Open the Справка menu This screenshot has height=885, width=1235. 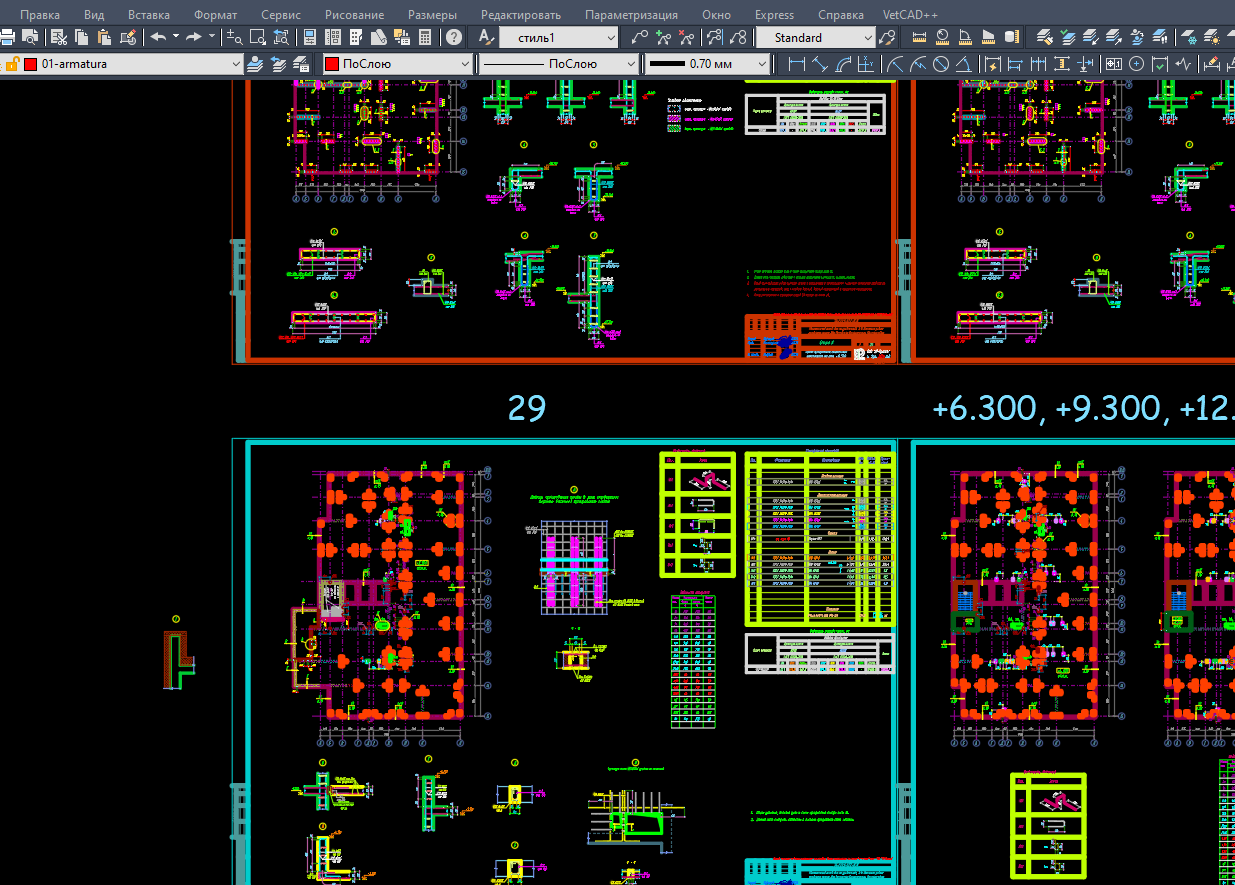click(x=841, y=14)
